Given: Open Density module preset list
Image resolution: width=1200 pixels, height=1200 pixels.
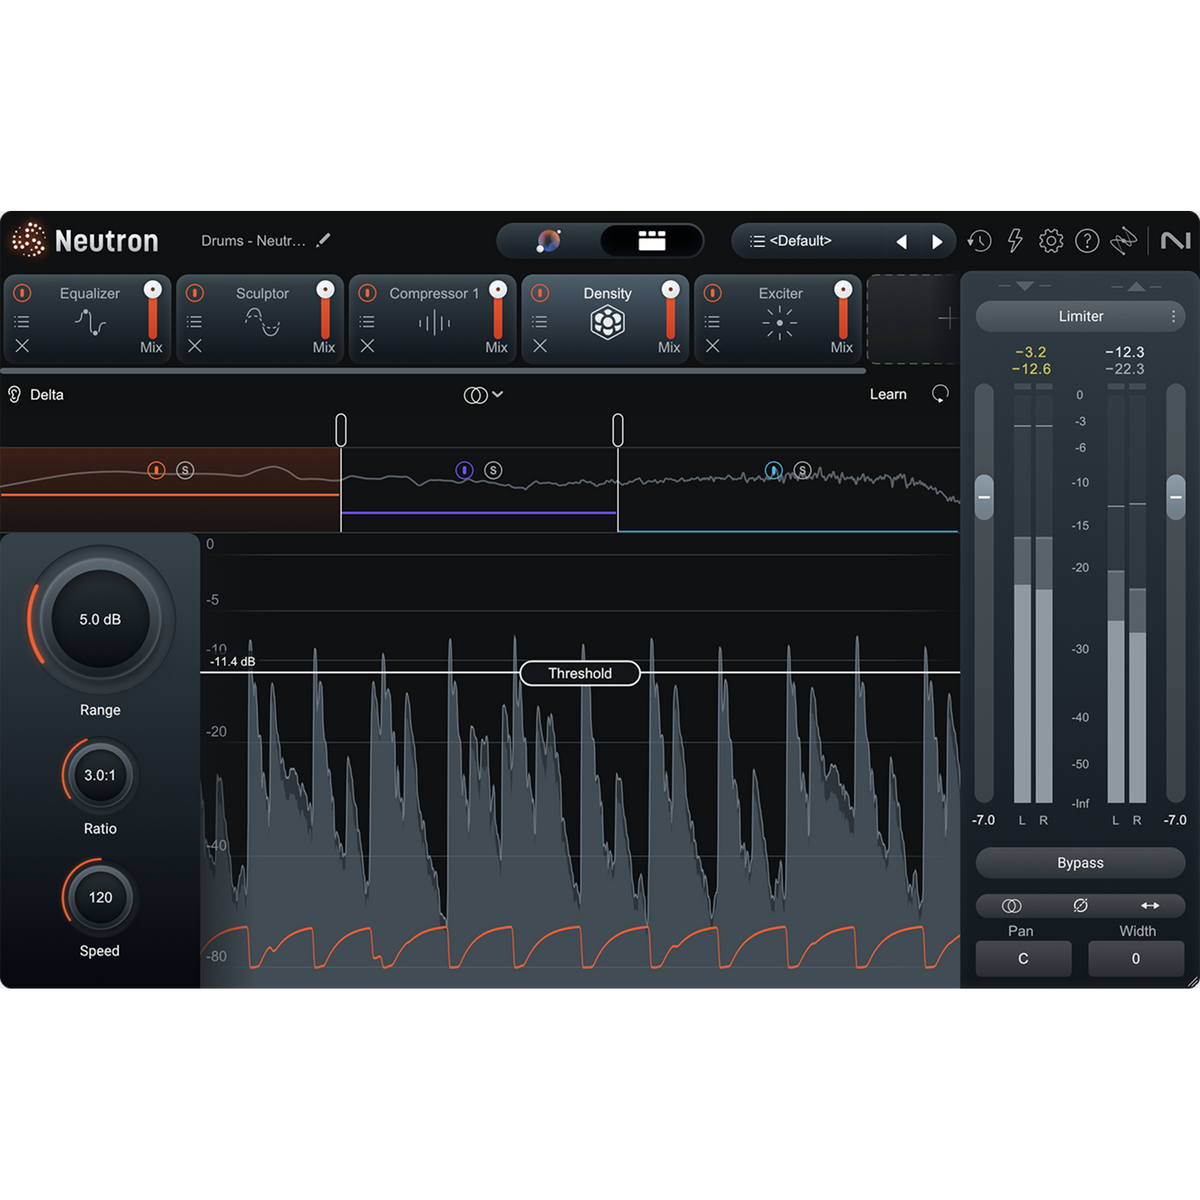Looking at the screenshot, I should point(540,322).
